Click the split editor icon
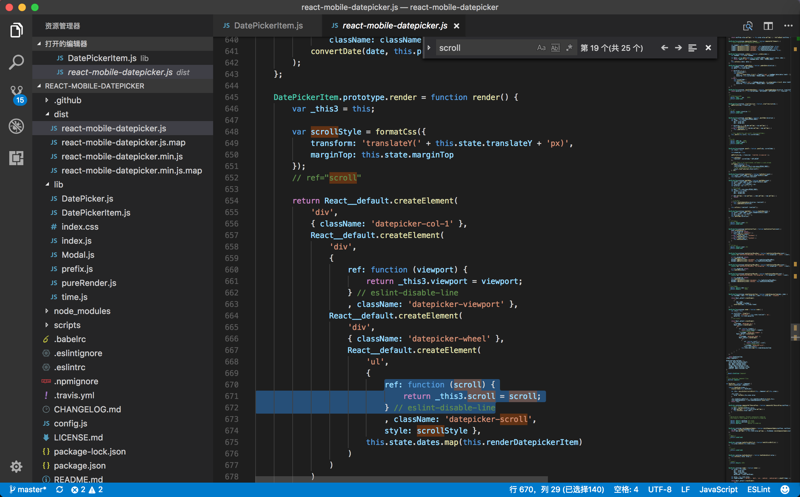The image size is (800, 497). pos(768,26)
